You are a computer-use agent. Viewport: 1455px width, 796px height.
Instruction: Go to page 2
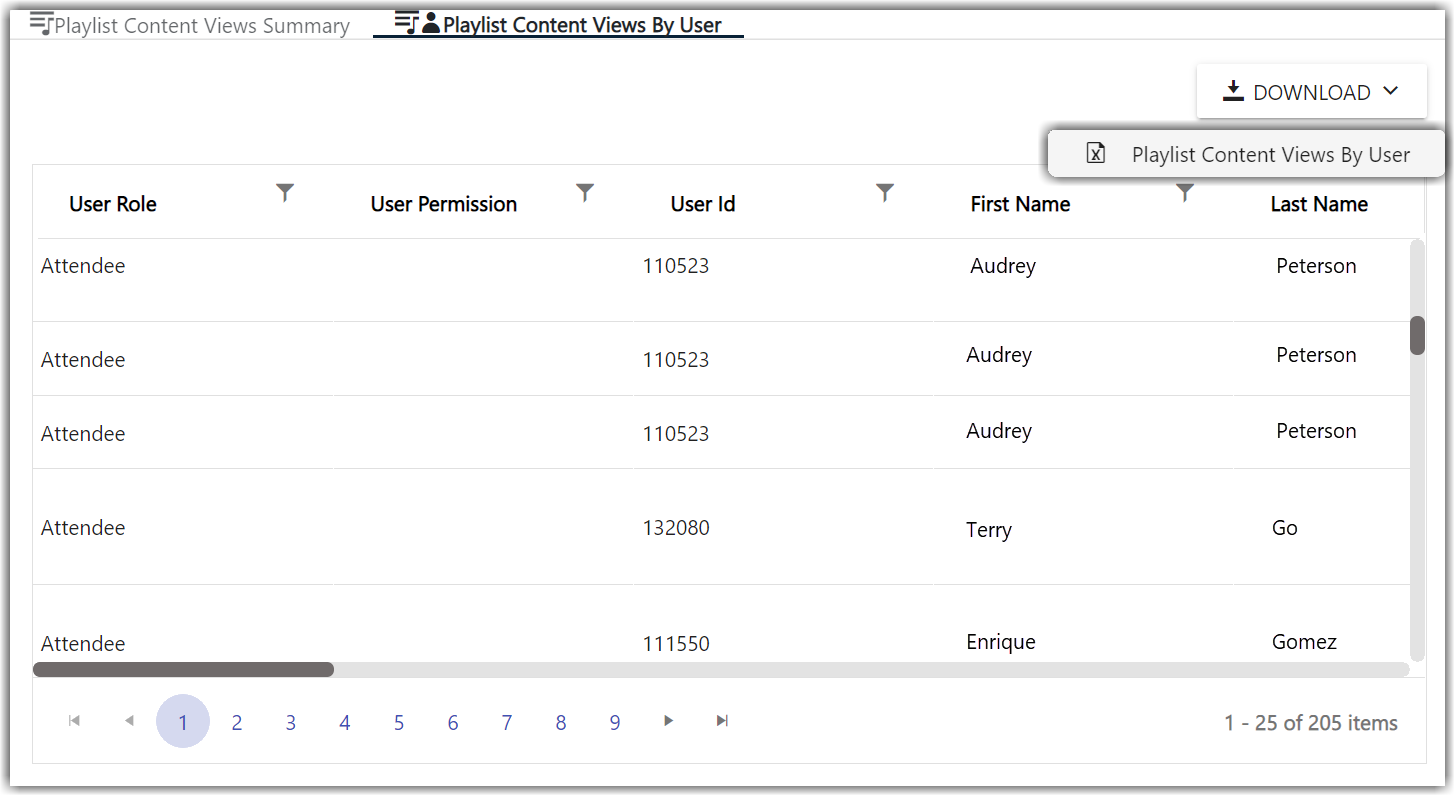[x=237, y=722]
